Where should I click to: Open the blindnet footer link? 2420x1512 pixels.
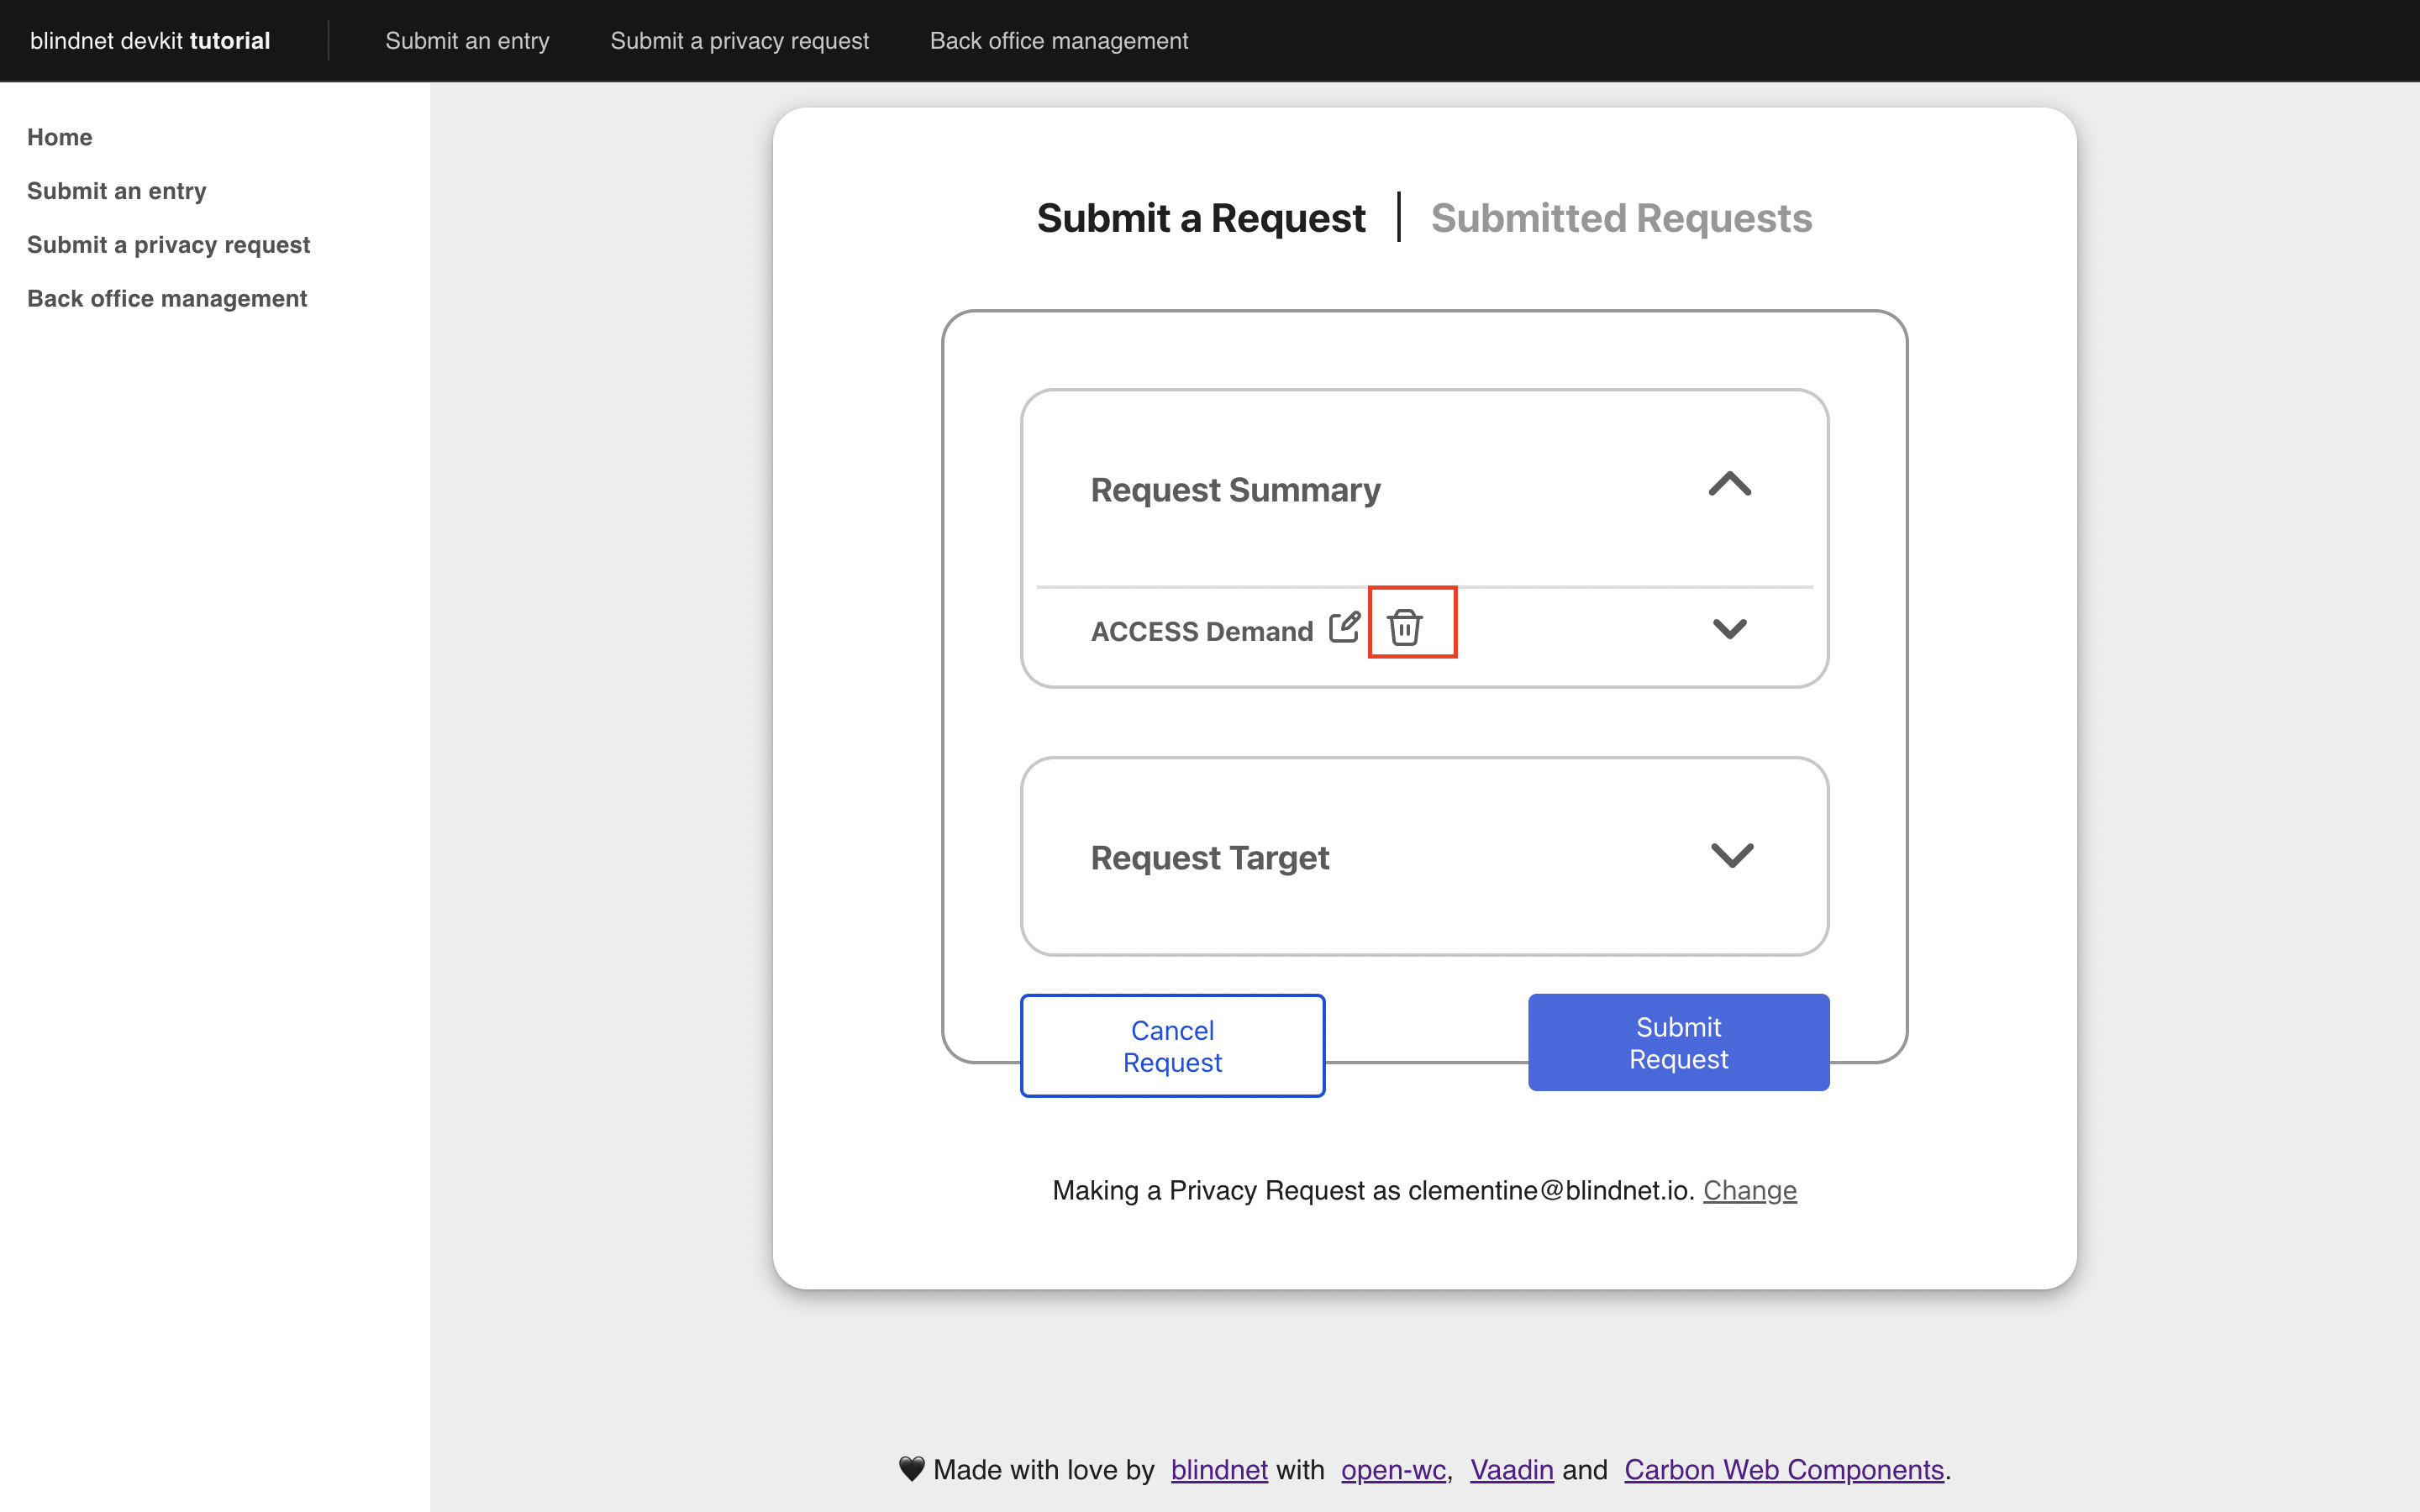click(1218, 1470)
